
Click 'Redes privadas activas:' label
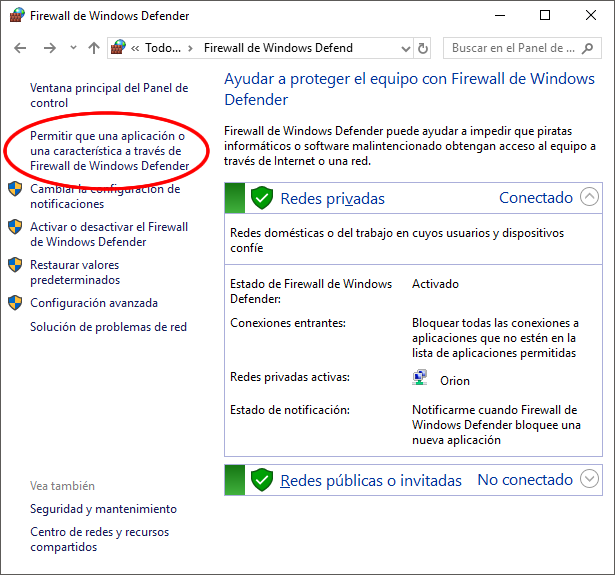(290, 377)
